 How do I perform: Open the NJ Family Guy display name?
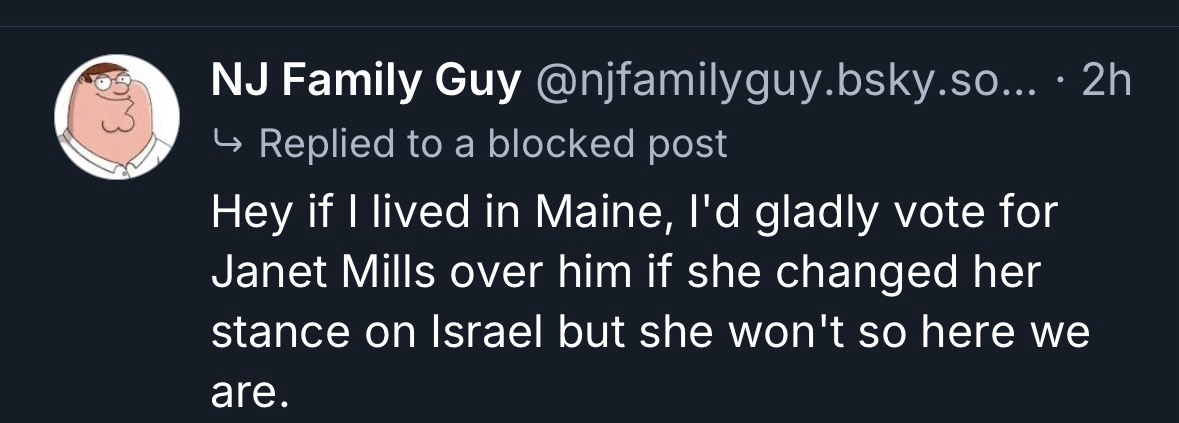(366, 83)
